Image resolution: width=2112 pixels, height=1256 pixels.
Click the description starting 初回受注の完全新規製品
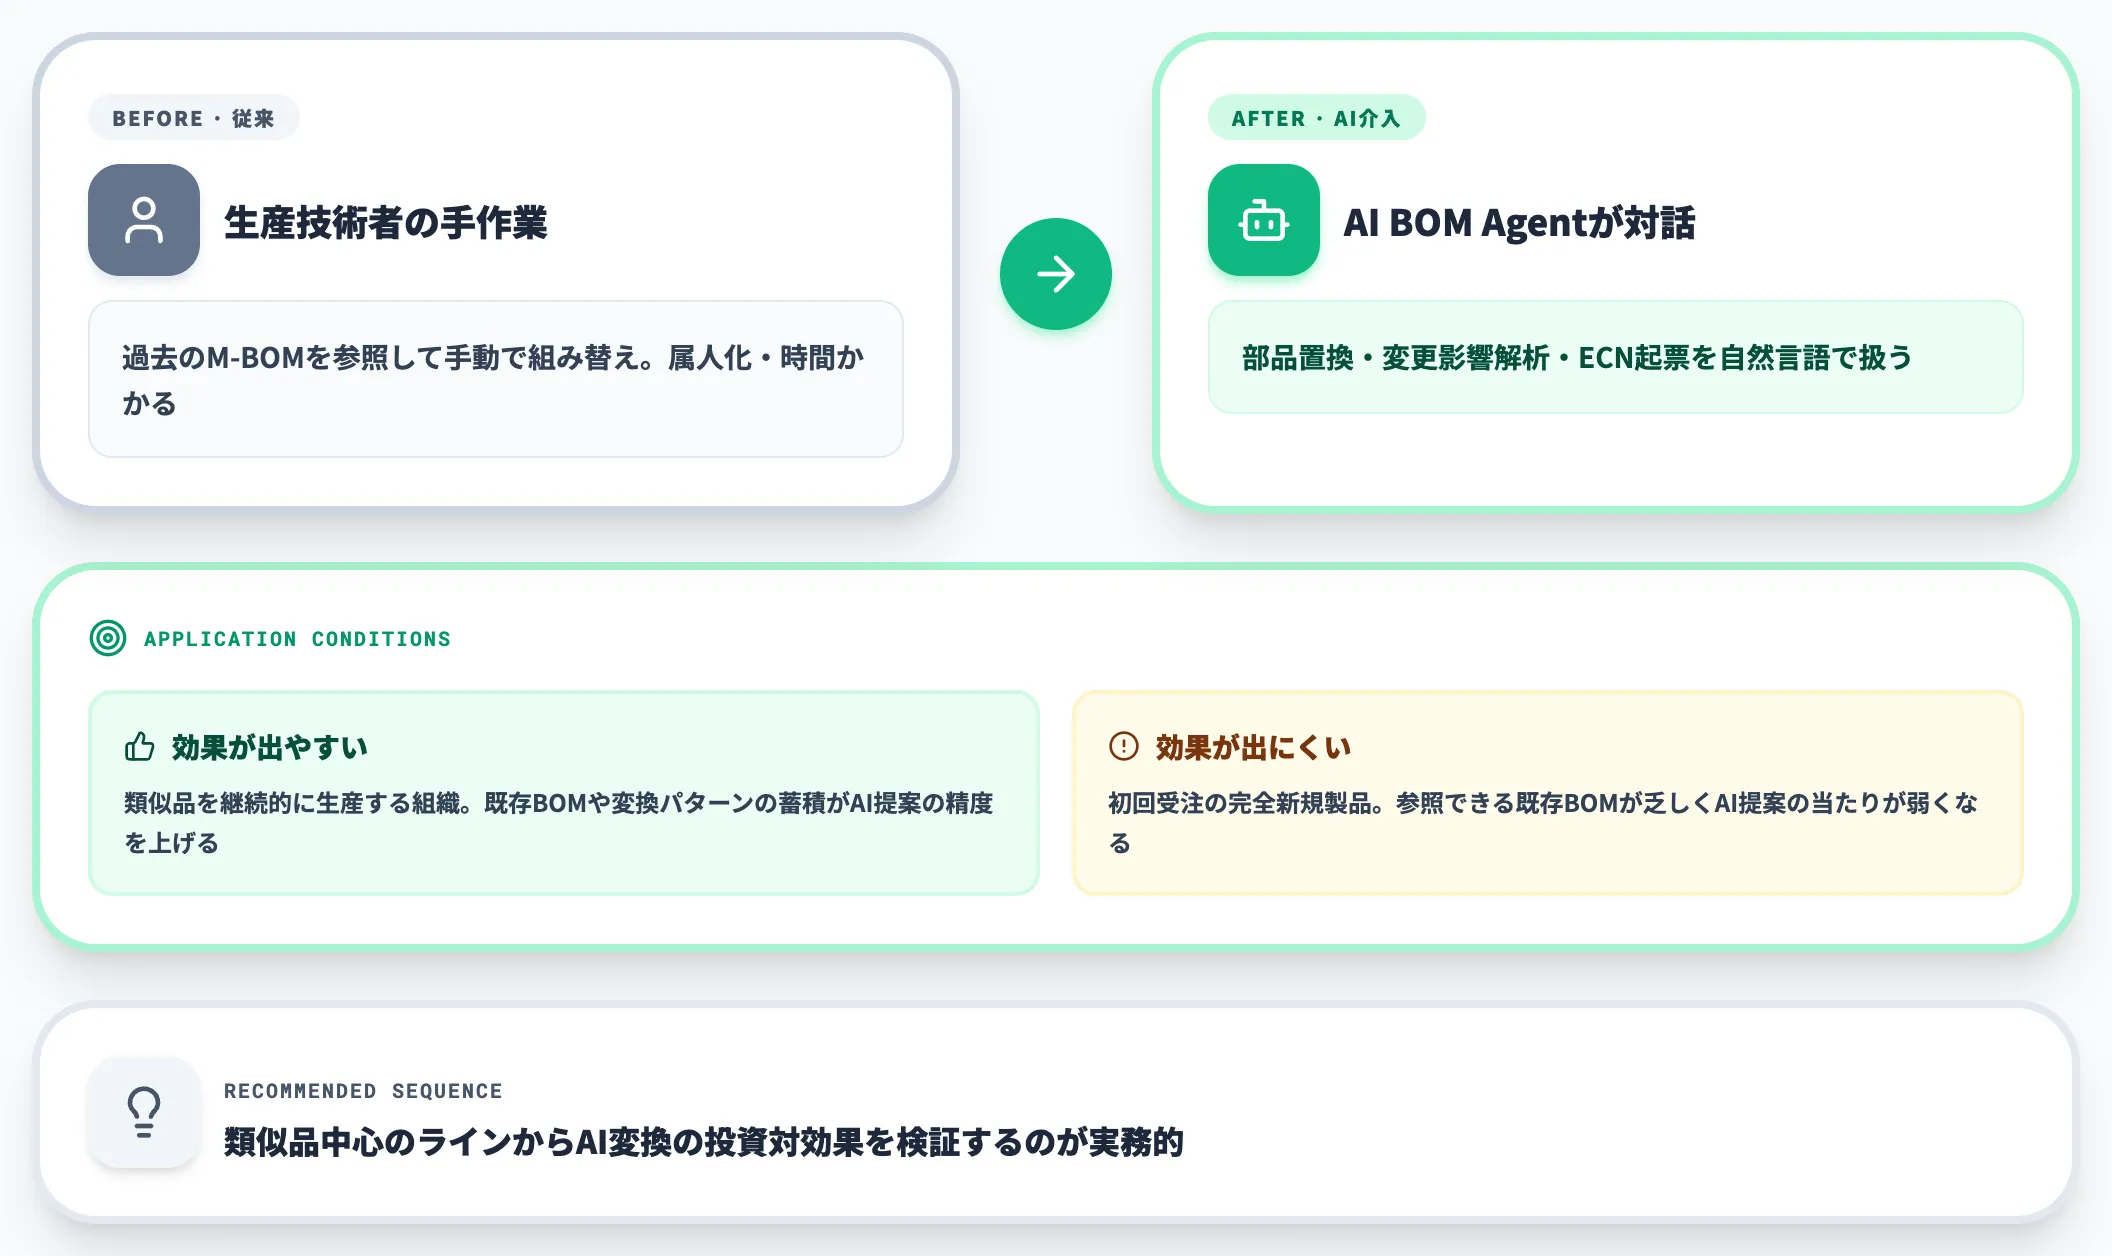[1543, 823]
